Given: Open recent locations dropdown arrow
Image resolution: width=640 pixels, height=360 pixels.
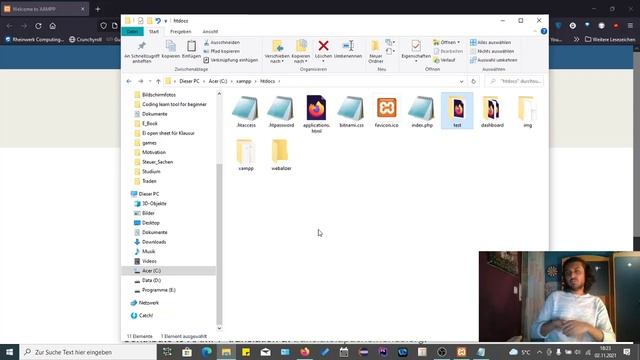Looking at the screenshot, I should tap(150, 81).
